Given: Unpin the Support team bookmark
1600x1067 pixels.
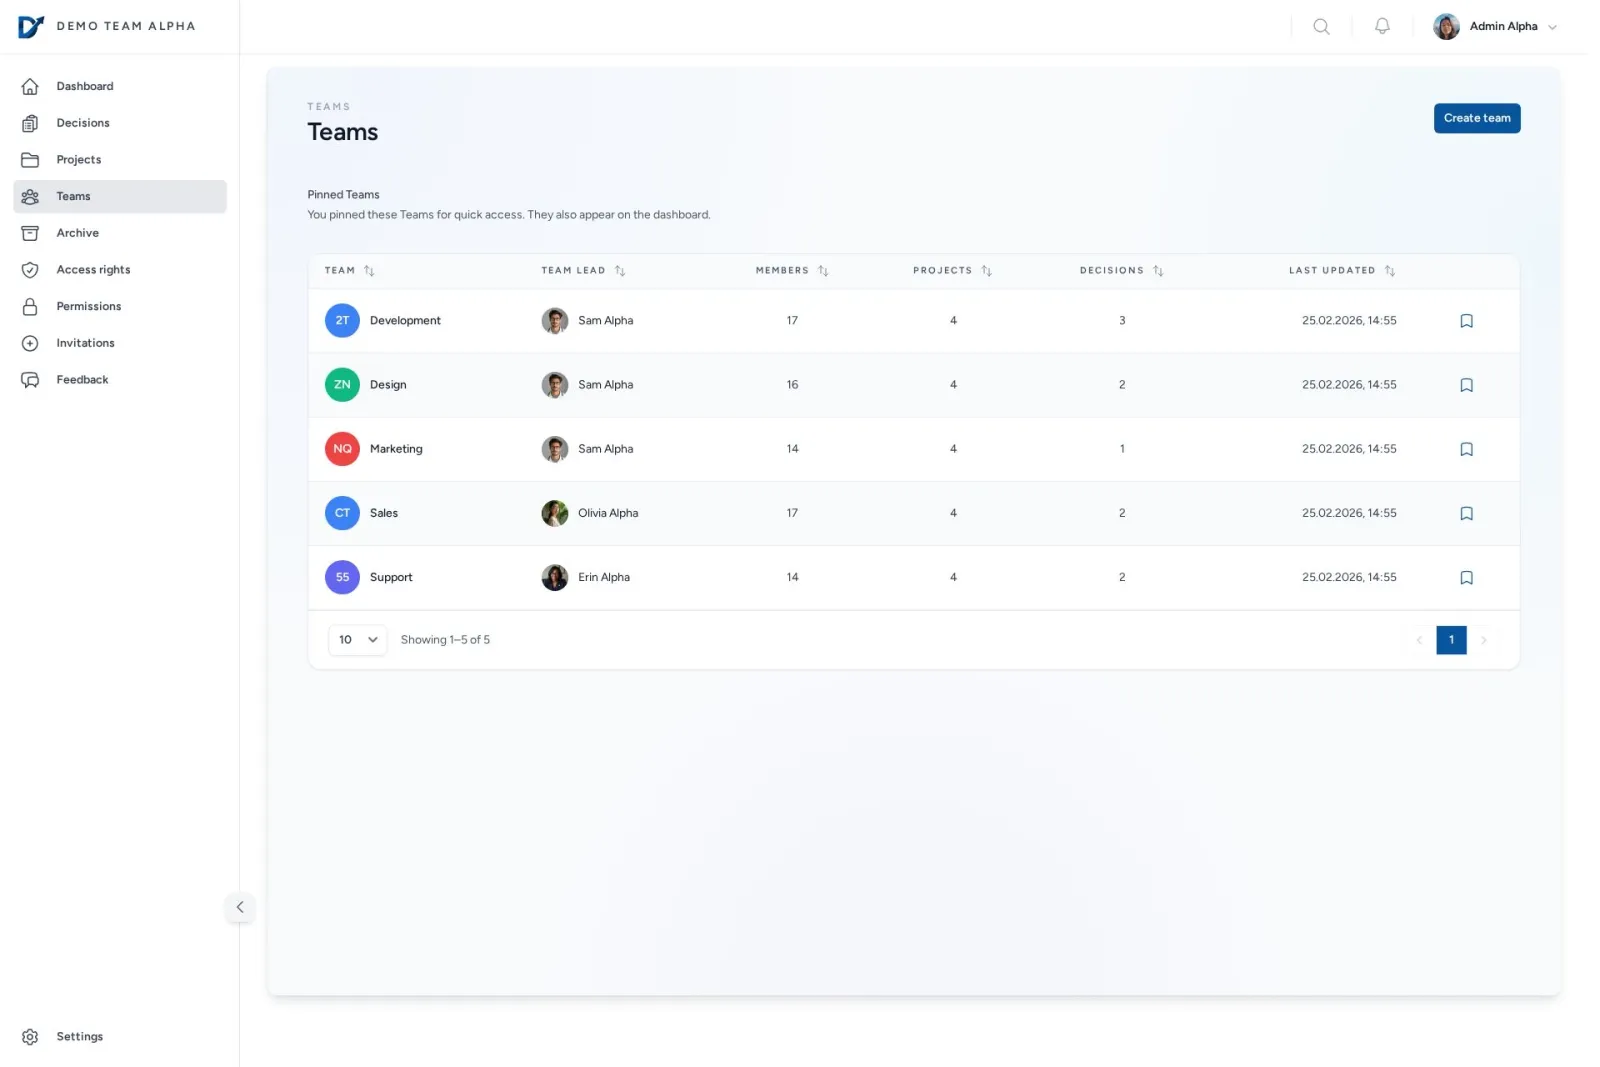Looking at the screenshot, I should [1466, 577].
